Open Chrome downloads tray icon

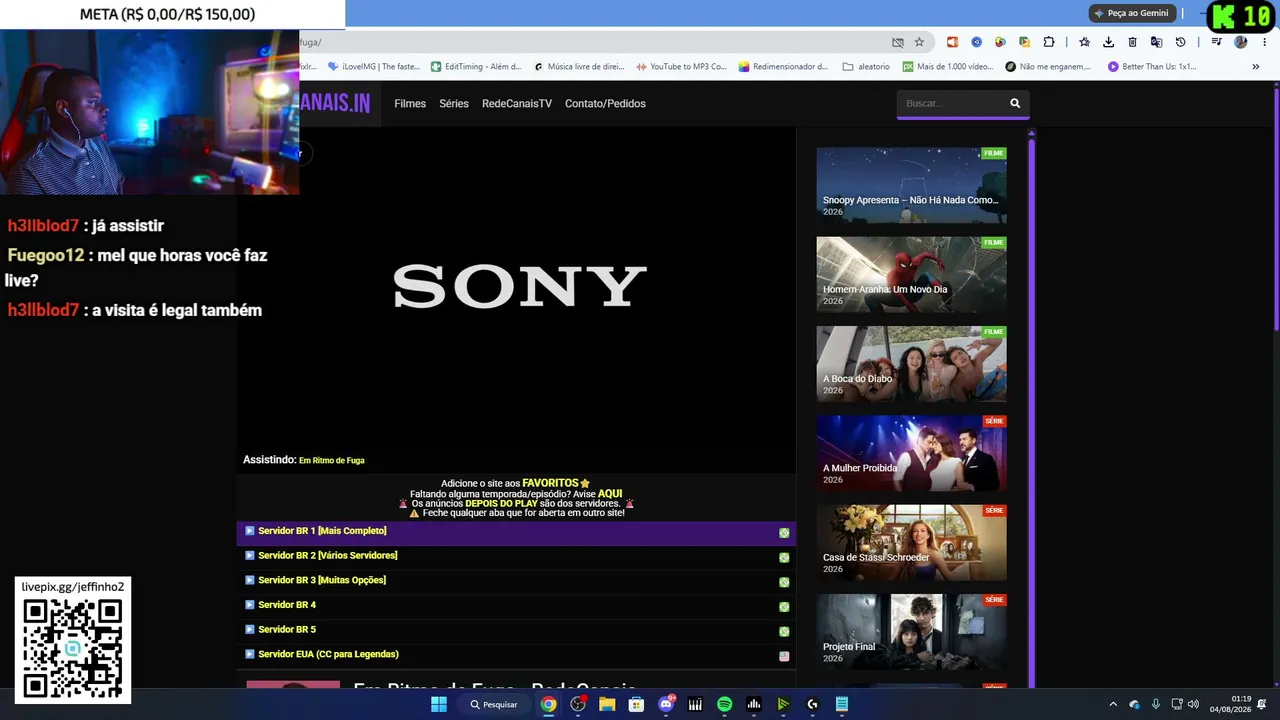(x=1108, y=42)
